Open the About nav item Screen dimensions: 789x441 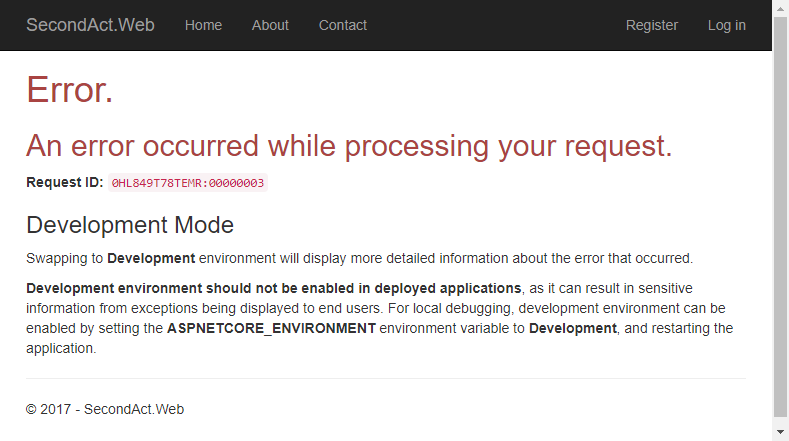270,25
